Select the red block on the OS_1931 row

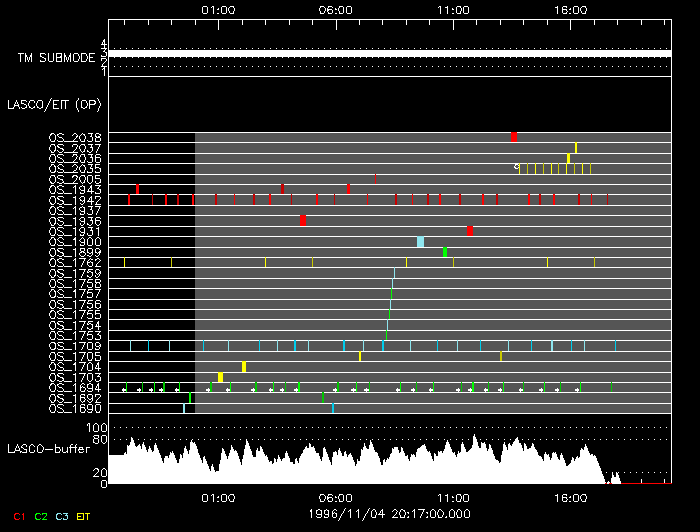(x=470, y=231)
